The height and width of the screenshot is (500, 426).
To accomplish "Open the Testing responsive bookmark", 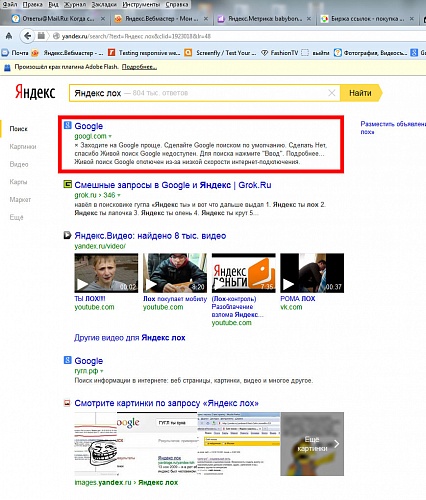I will point(144,53).
